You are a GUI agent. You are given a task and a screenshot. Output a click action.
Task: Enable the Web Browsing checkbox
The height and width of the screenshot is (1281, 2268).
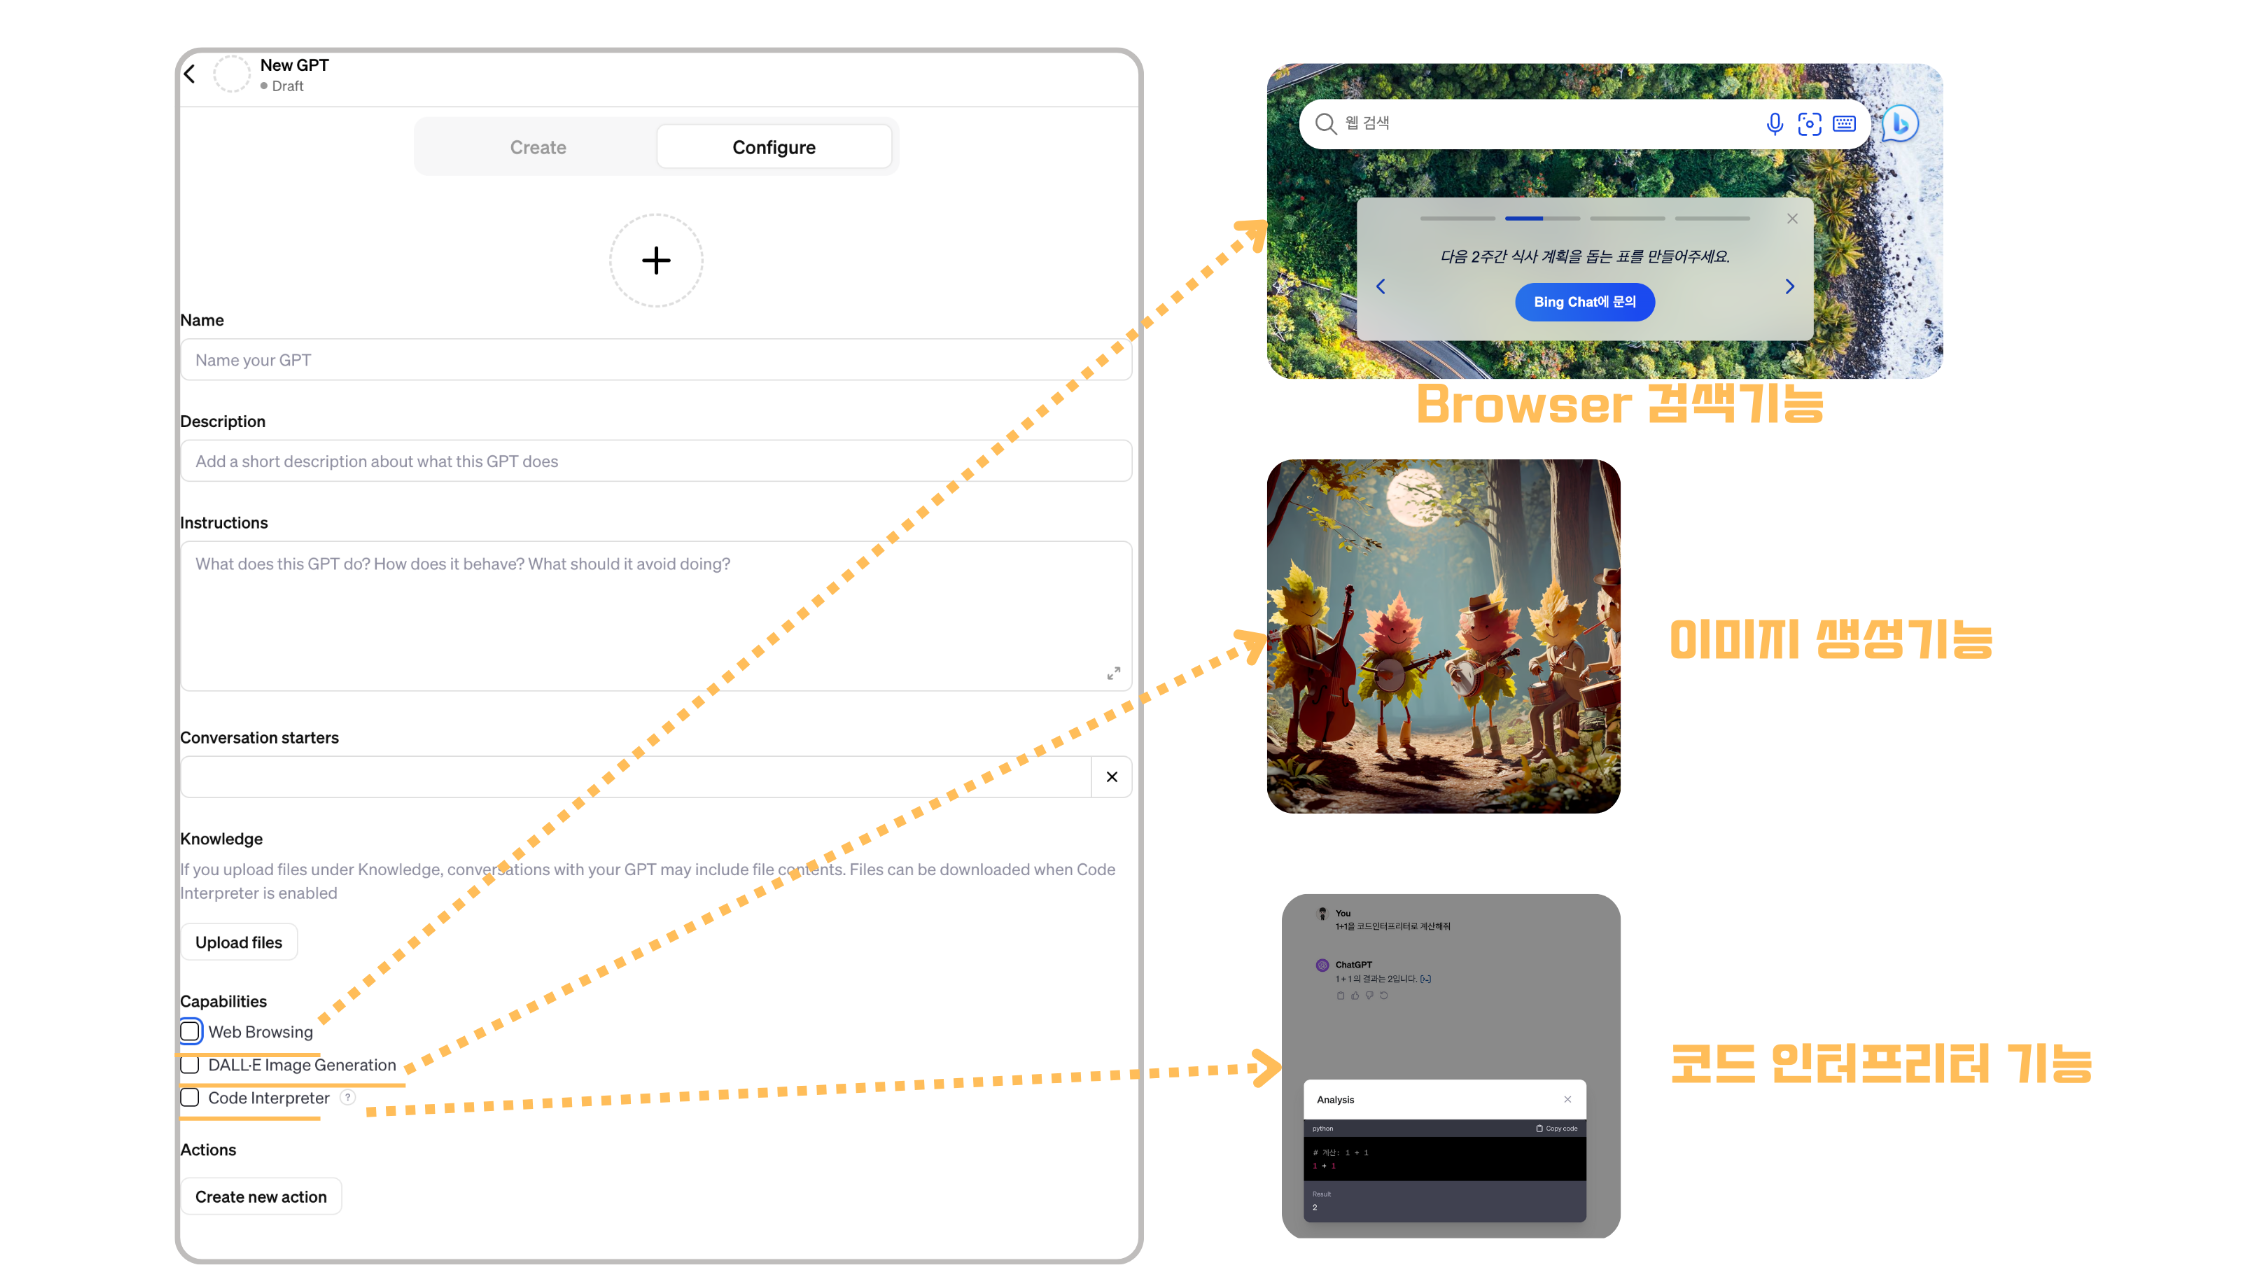190,1032
